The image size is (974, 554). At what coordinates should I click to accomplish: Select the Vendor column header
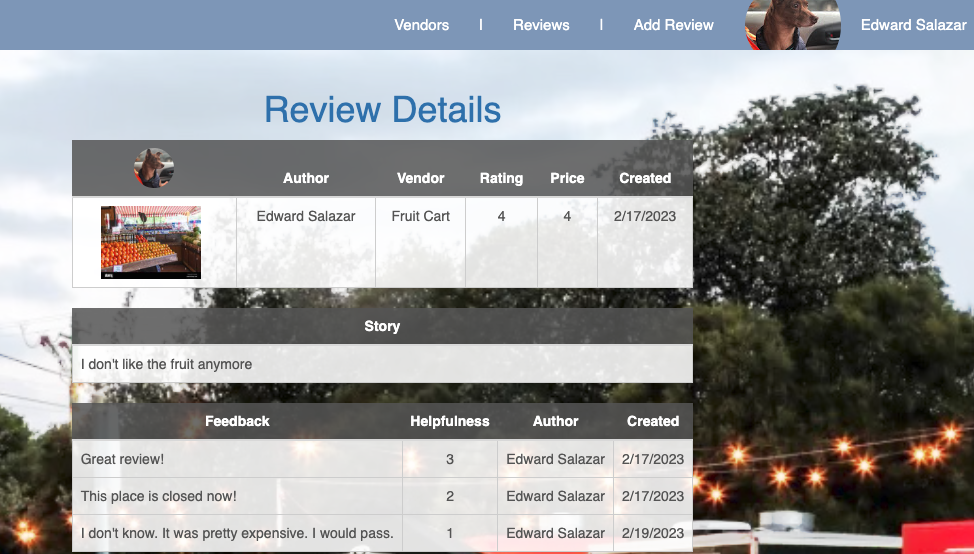(421, 178)
